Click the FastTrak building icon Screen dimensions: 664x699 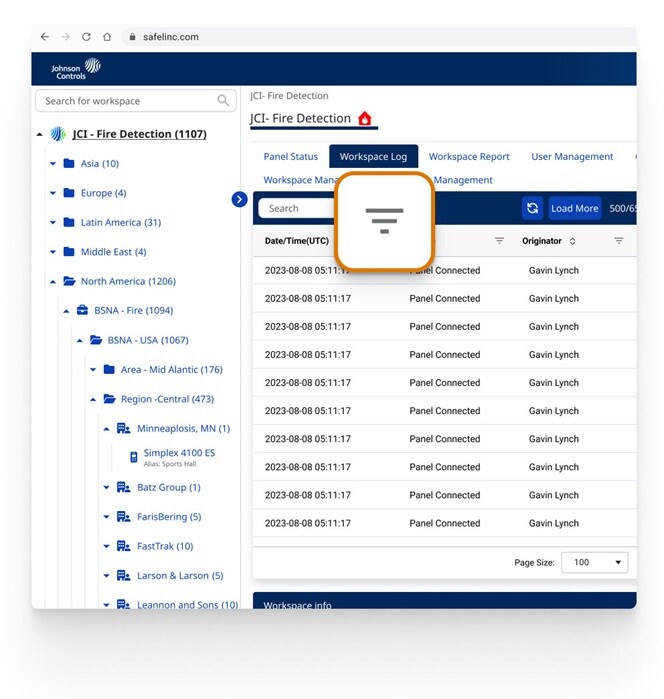click(x=124, y=546)
